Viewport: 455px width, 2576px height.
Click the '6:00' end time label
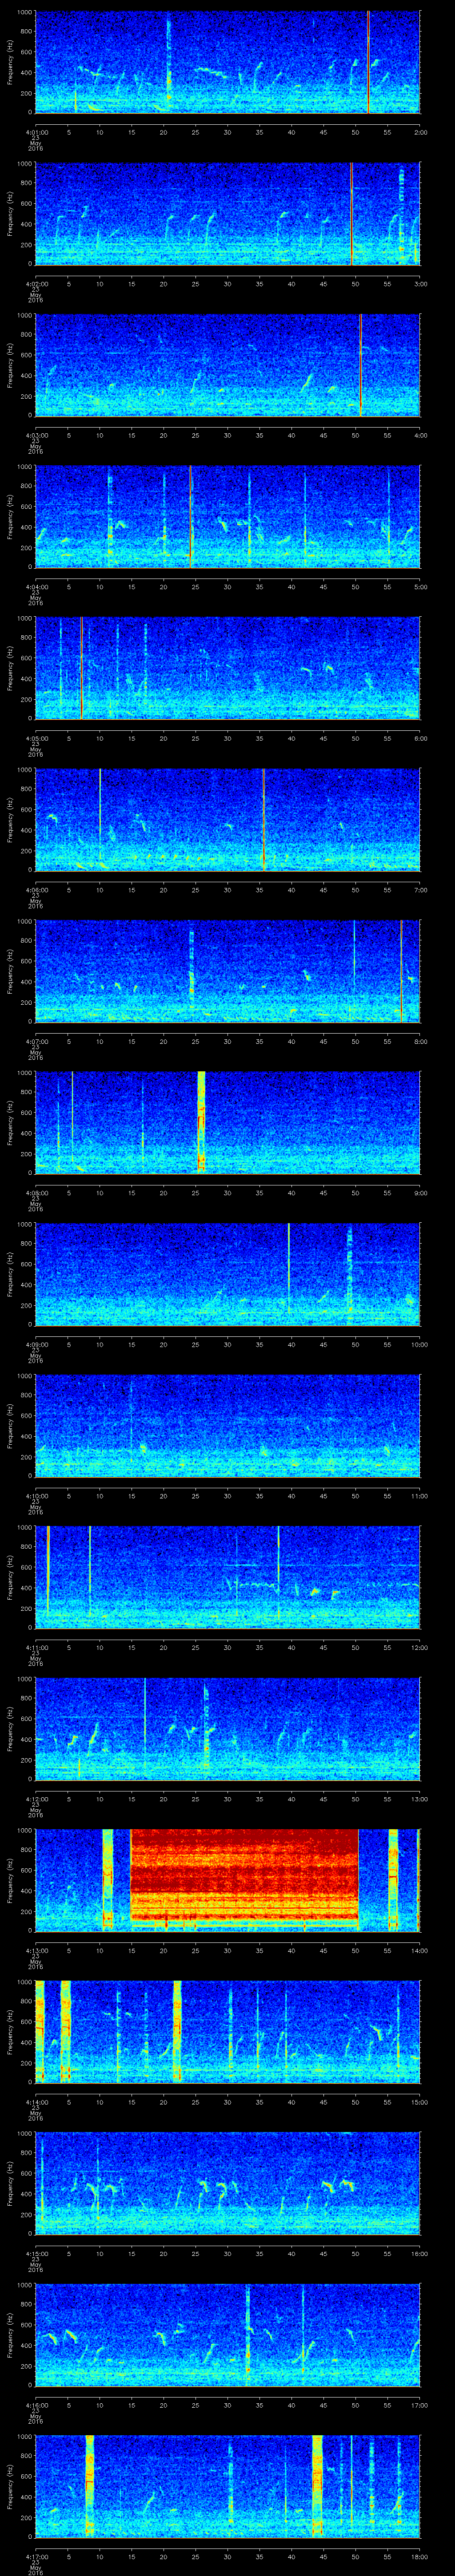click(420, 737)
